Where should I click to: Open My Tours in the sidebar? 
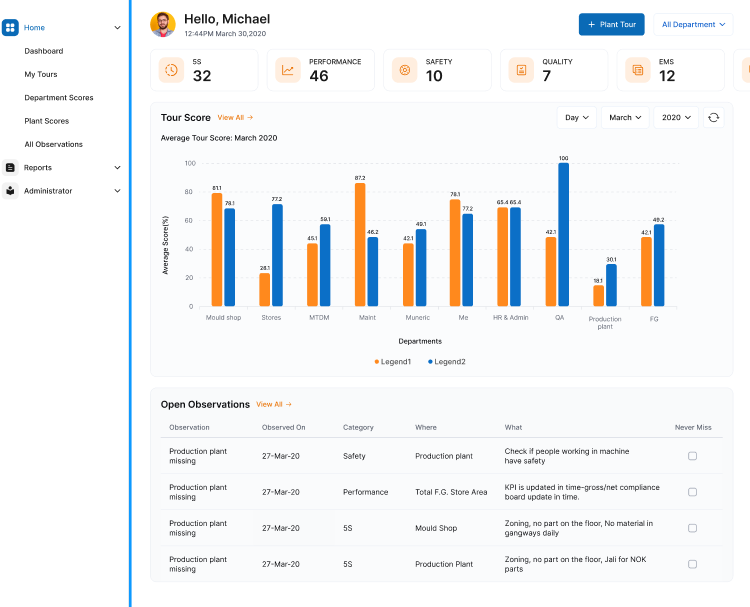pyautogui.click(x=42, y=74)
